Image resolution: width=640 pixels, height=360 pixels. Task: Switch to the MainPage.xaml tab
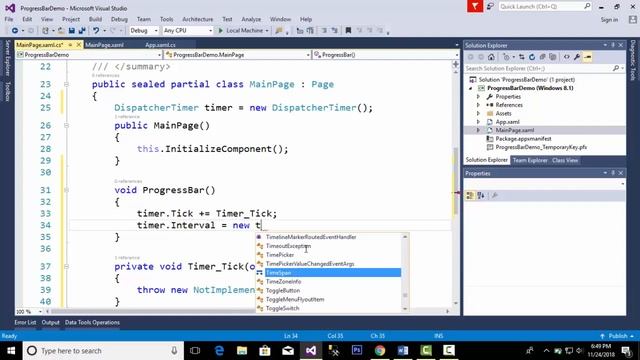click(x=104, y=45)
